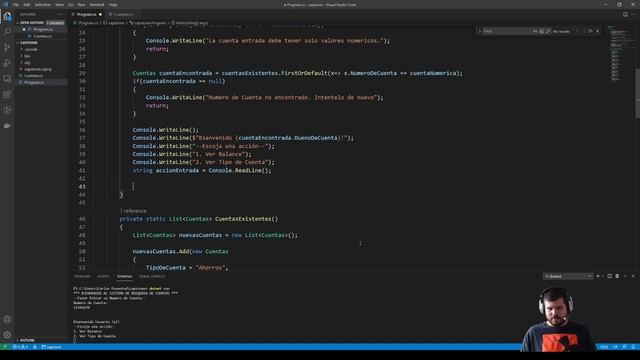This screenshot has height=360, width=640.
Task: Open Explorer panel more actions ellipsis
Action: pyautogui.click(x=60, y=14)
